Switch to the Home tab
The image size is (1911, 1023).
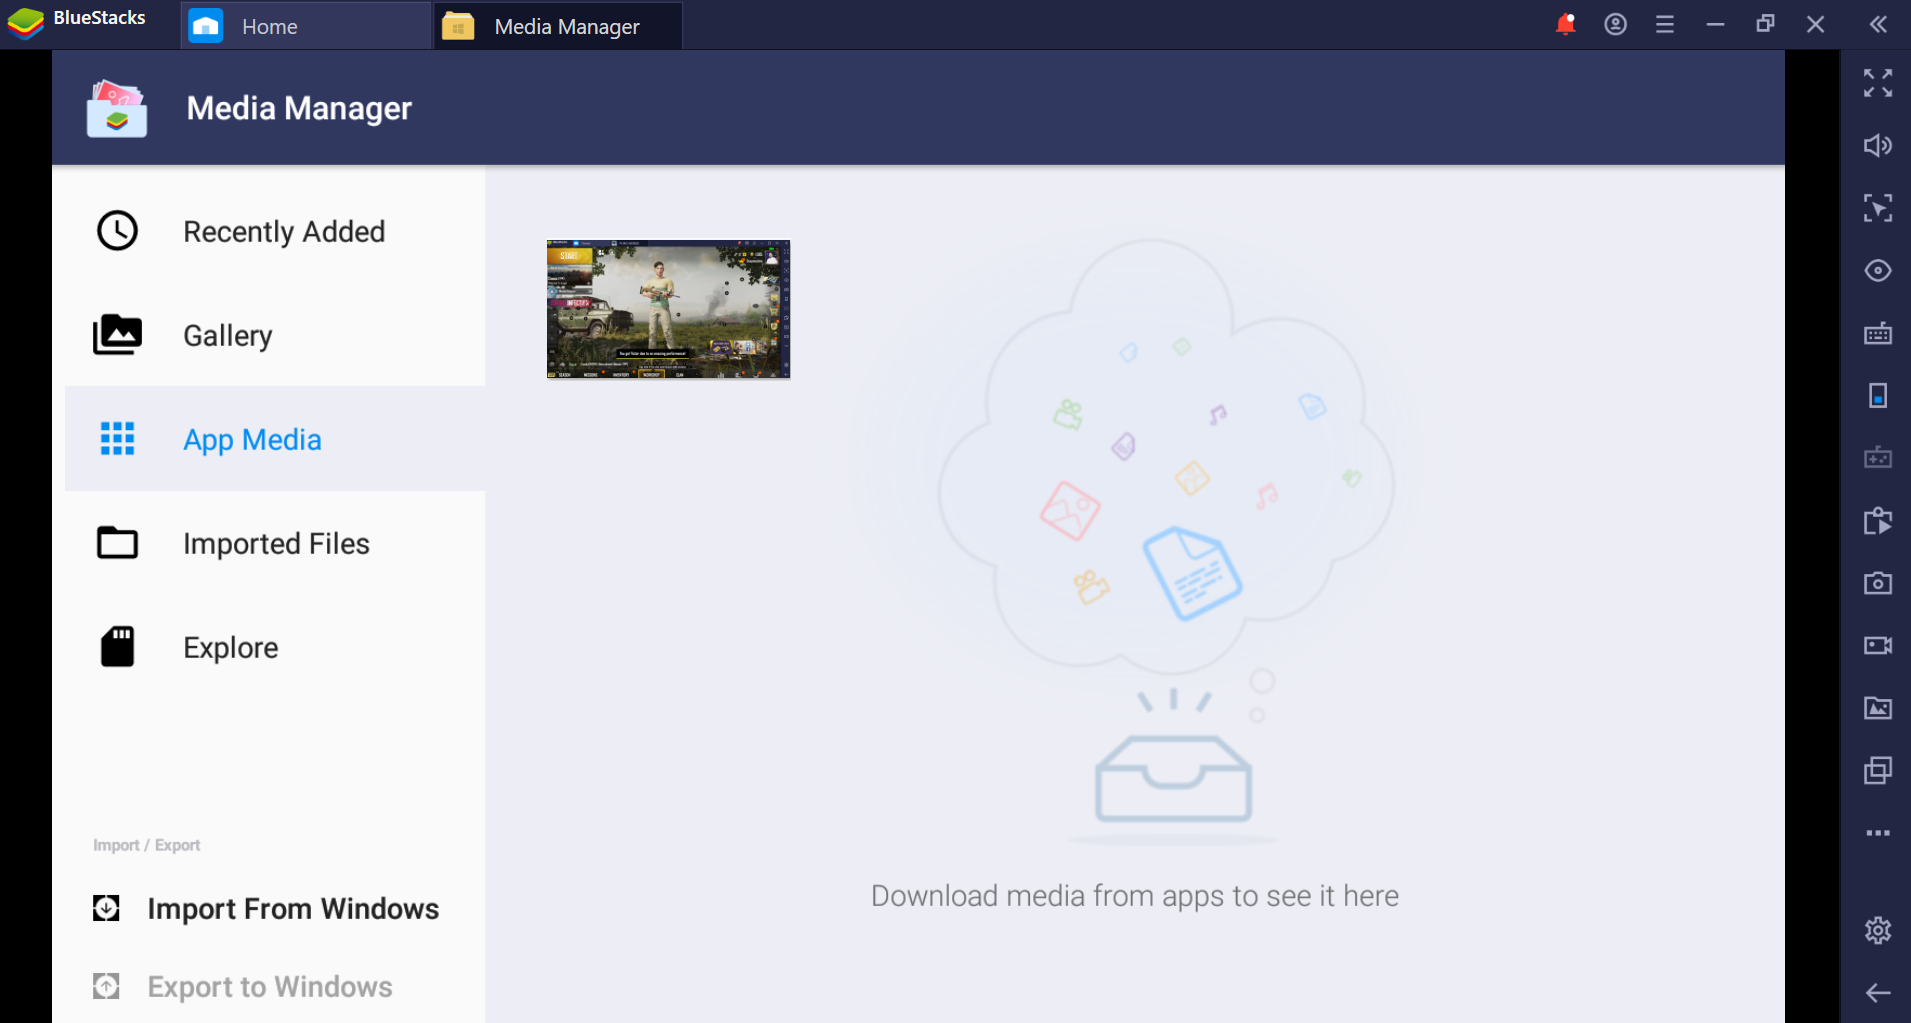click(306, 26)
